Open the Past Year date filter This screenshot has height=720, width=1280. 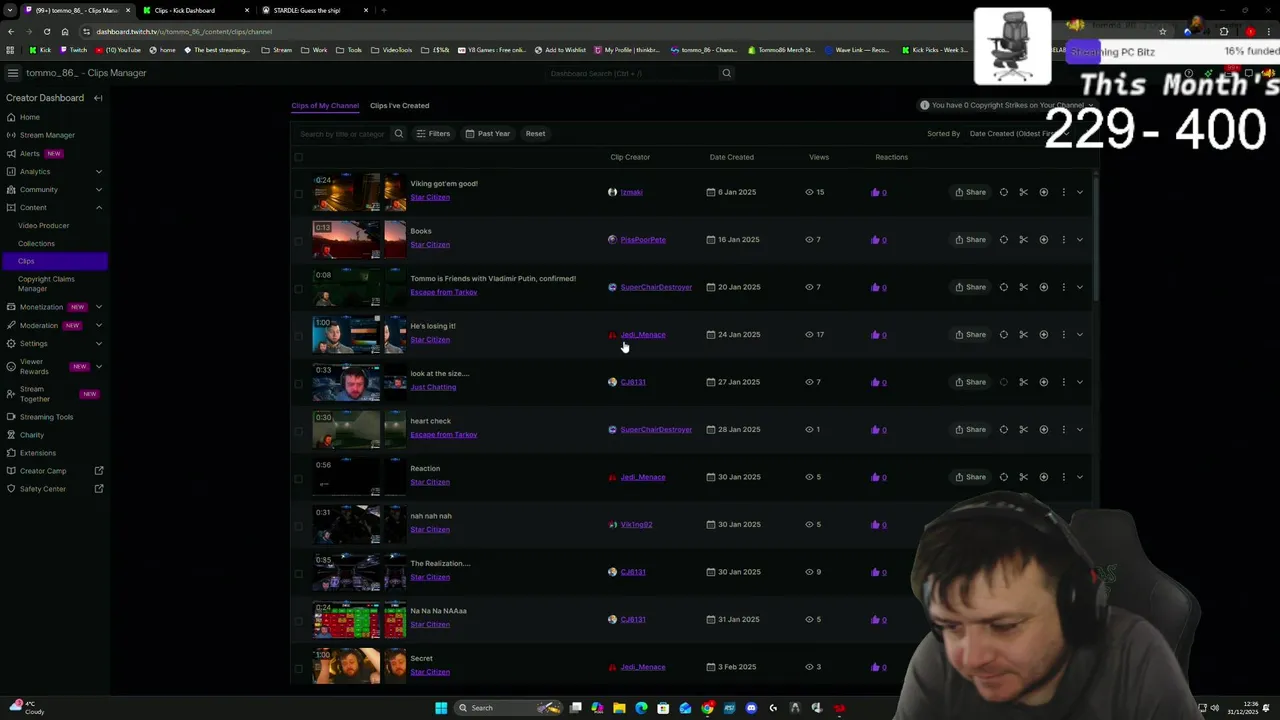click(487, 134)
